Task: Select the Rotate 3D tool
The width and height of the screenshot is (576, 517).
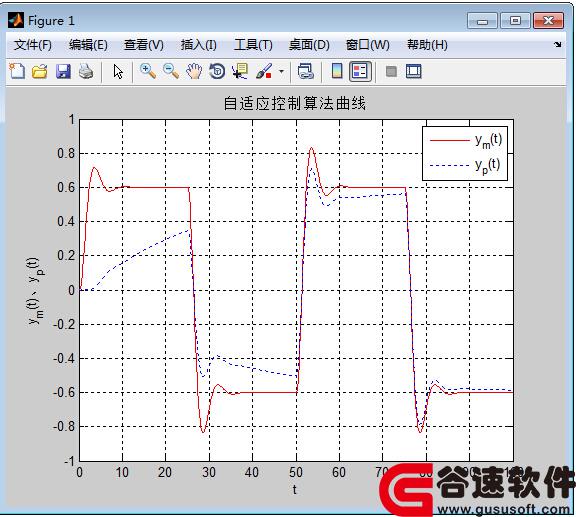Action: (x=217, y=71)
